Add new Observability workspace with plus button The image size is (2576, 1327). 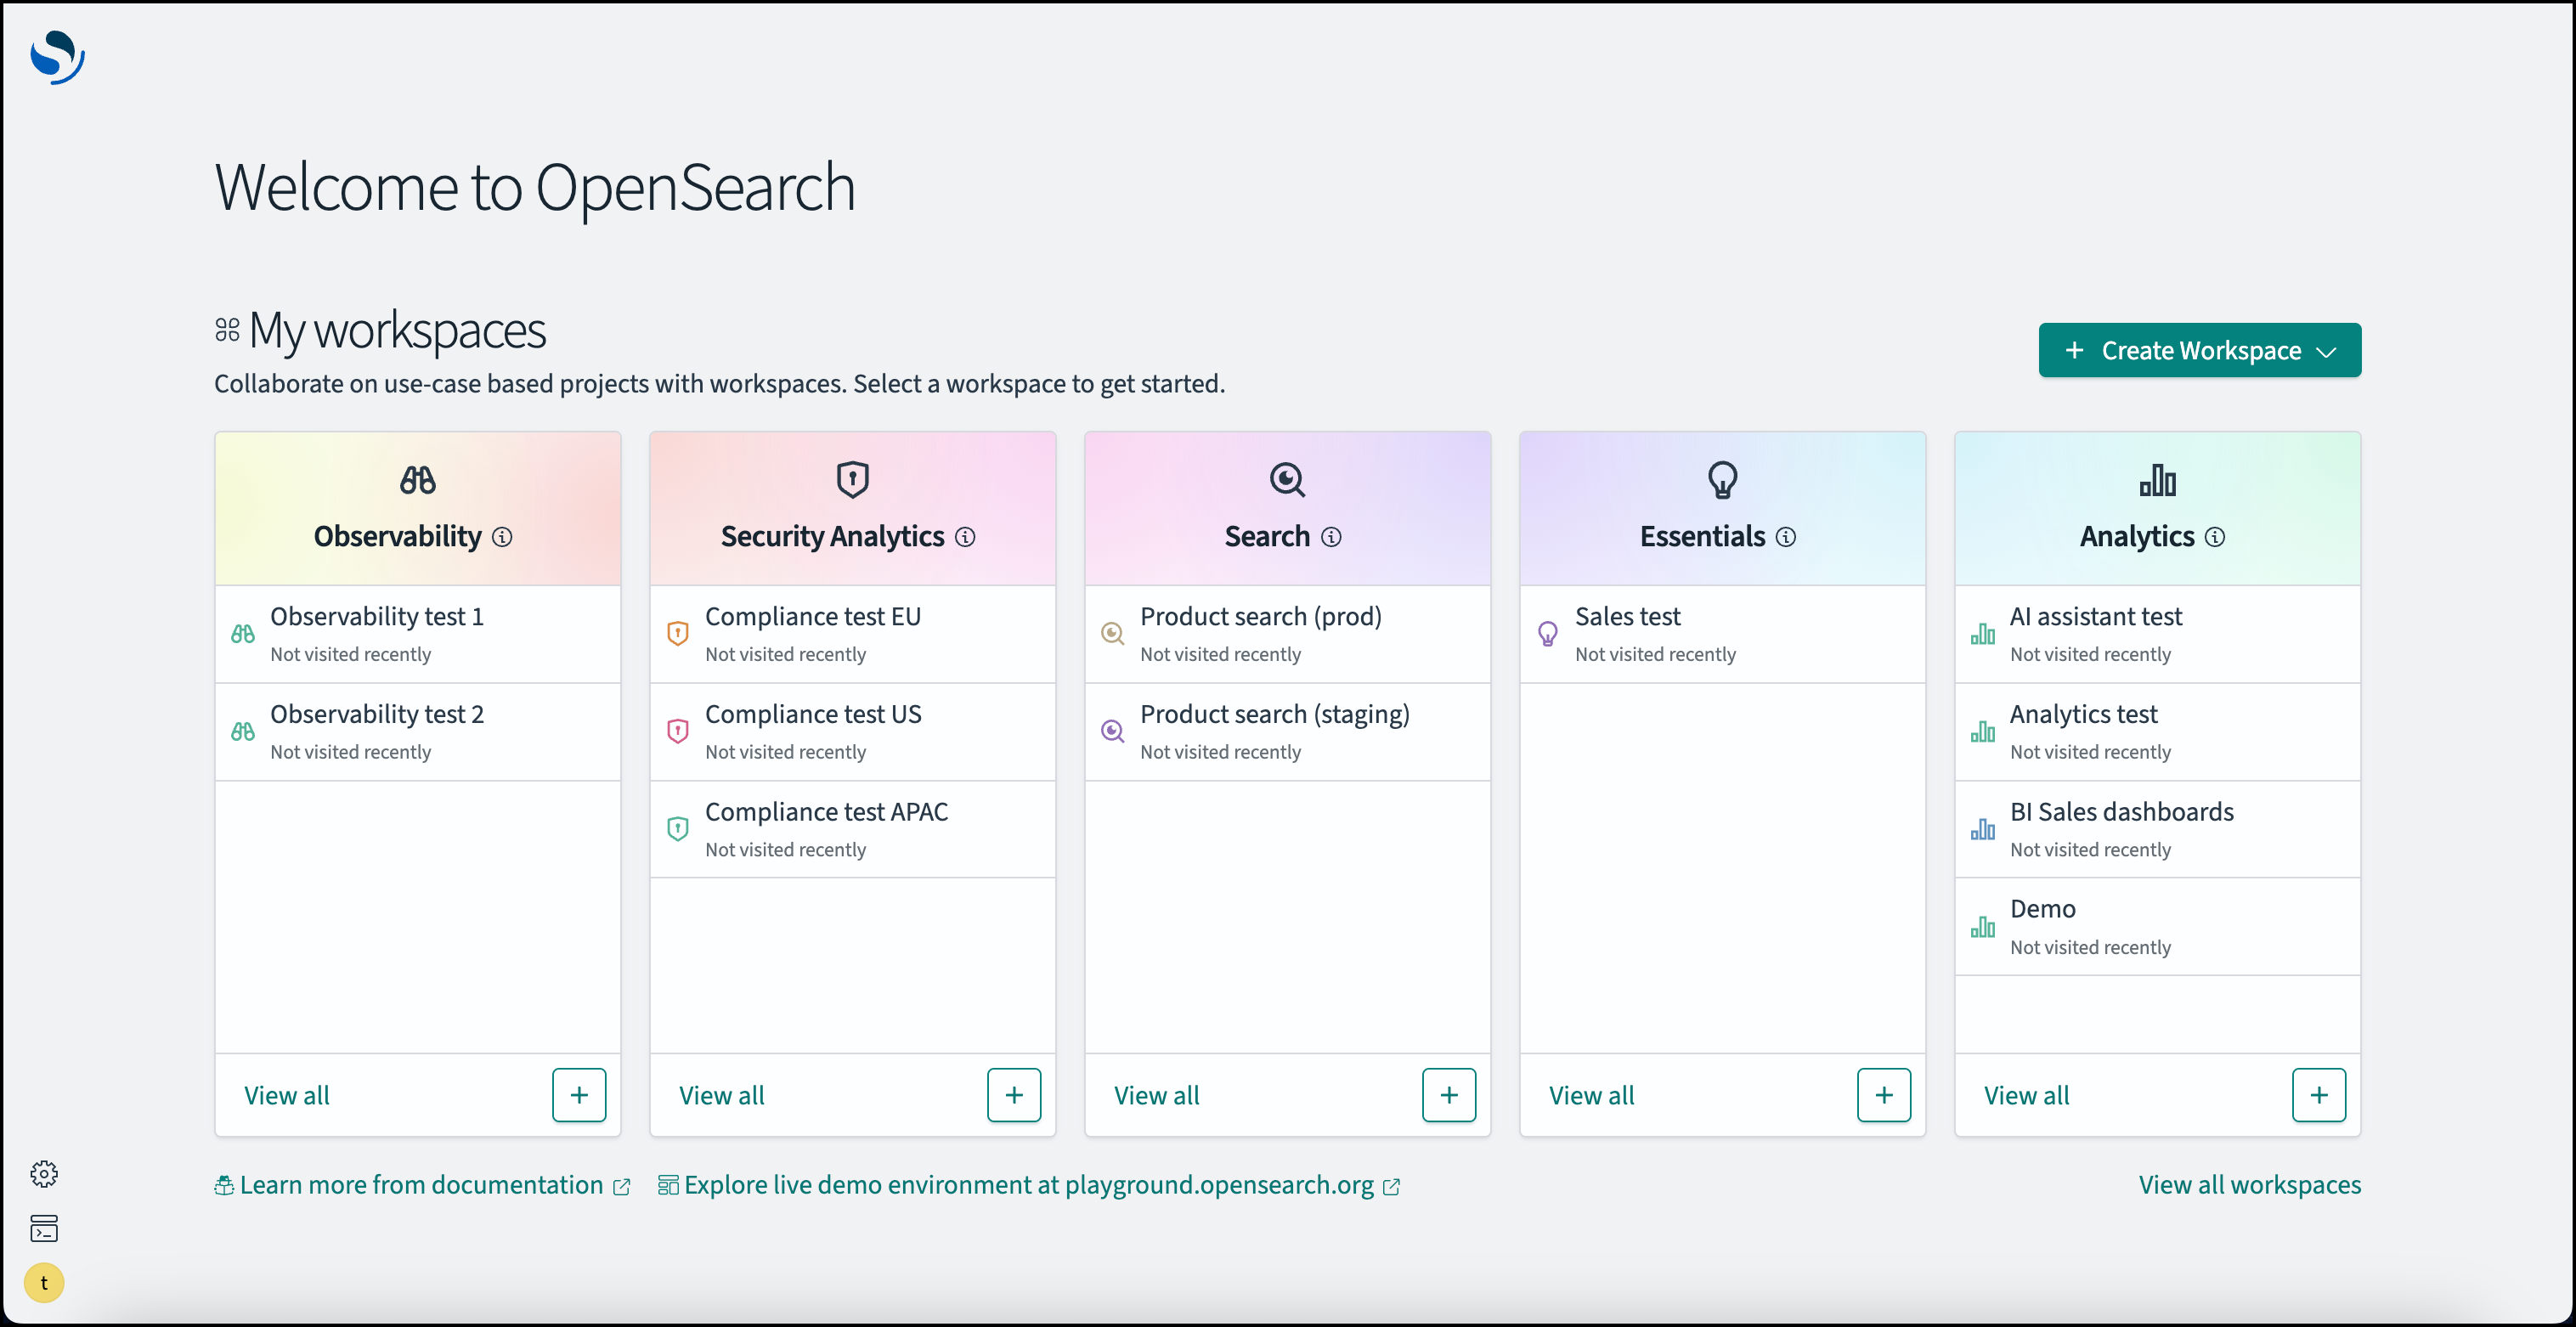tap(579, 1095)
